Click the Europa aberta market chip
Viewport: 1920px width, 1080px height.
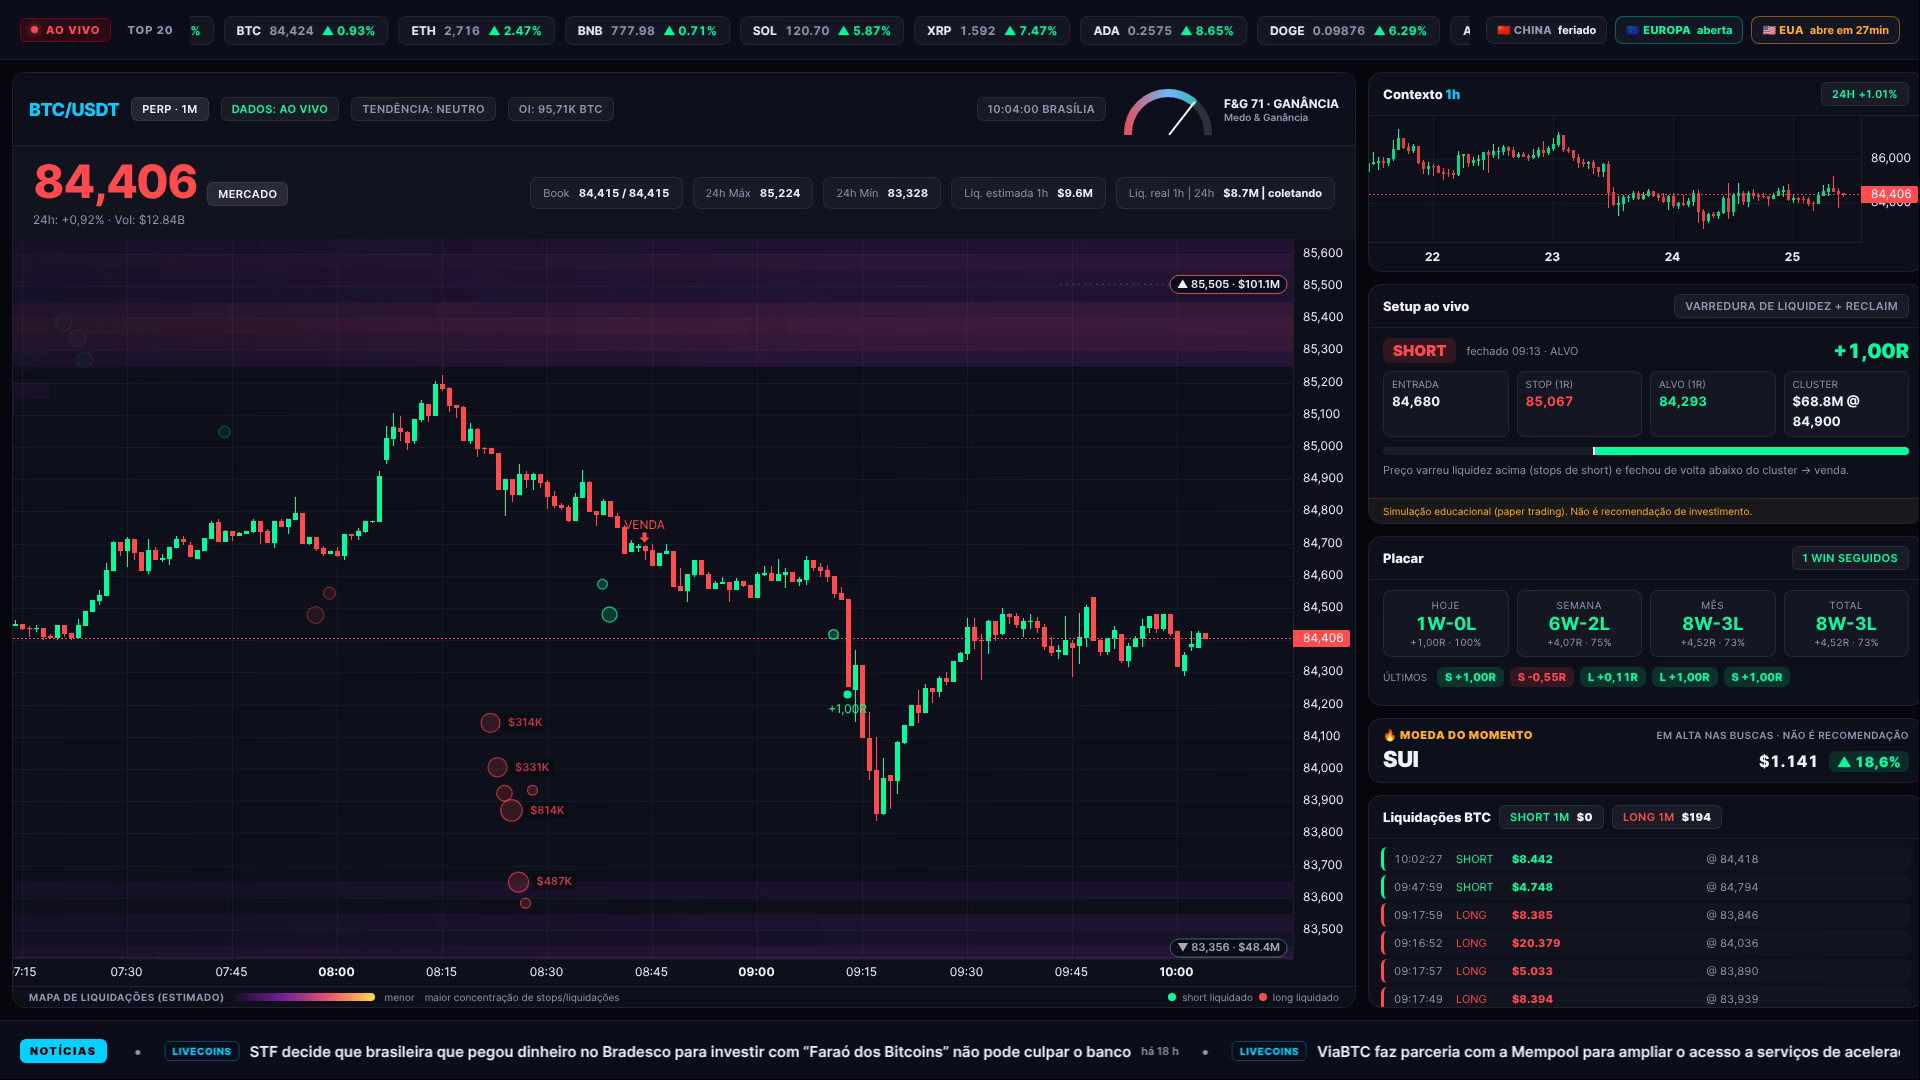[1678, 30]
